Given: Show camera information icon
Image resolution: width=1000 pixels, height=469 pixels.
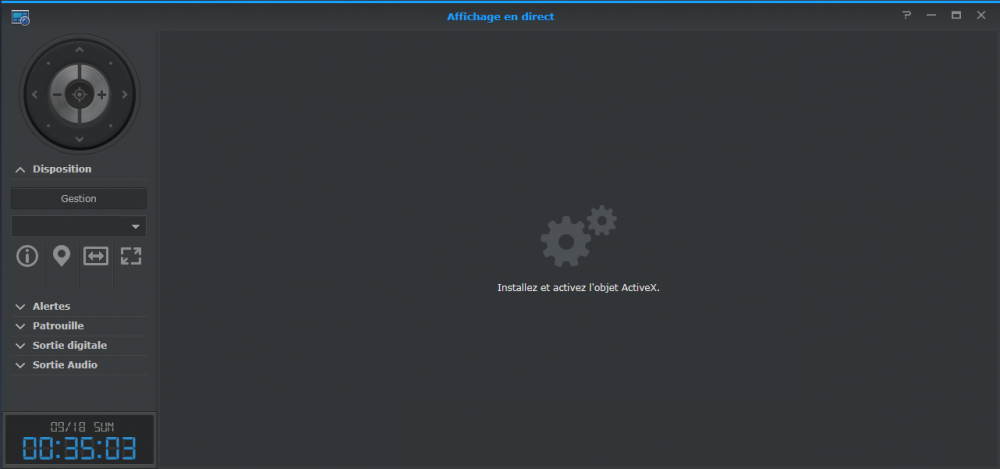Looking at the screenshot, I should (27, 256).
